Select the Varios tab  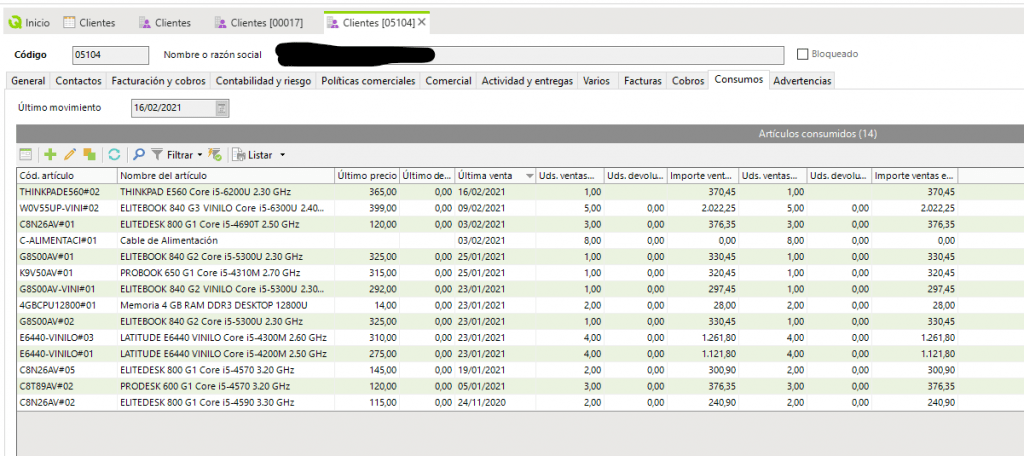pos(596,80)
